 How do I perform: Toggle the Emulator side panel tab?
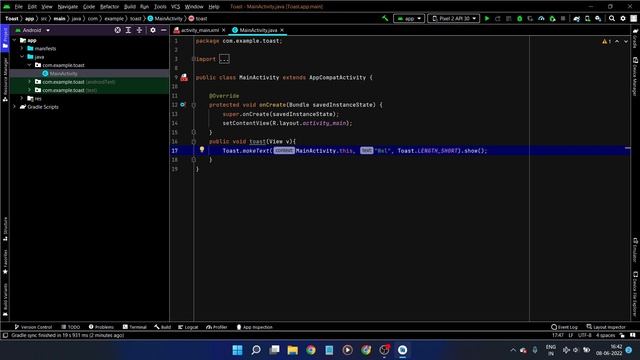(x=635, y=250)
